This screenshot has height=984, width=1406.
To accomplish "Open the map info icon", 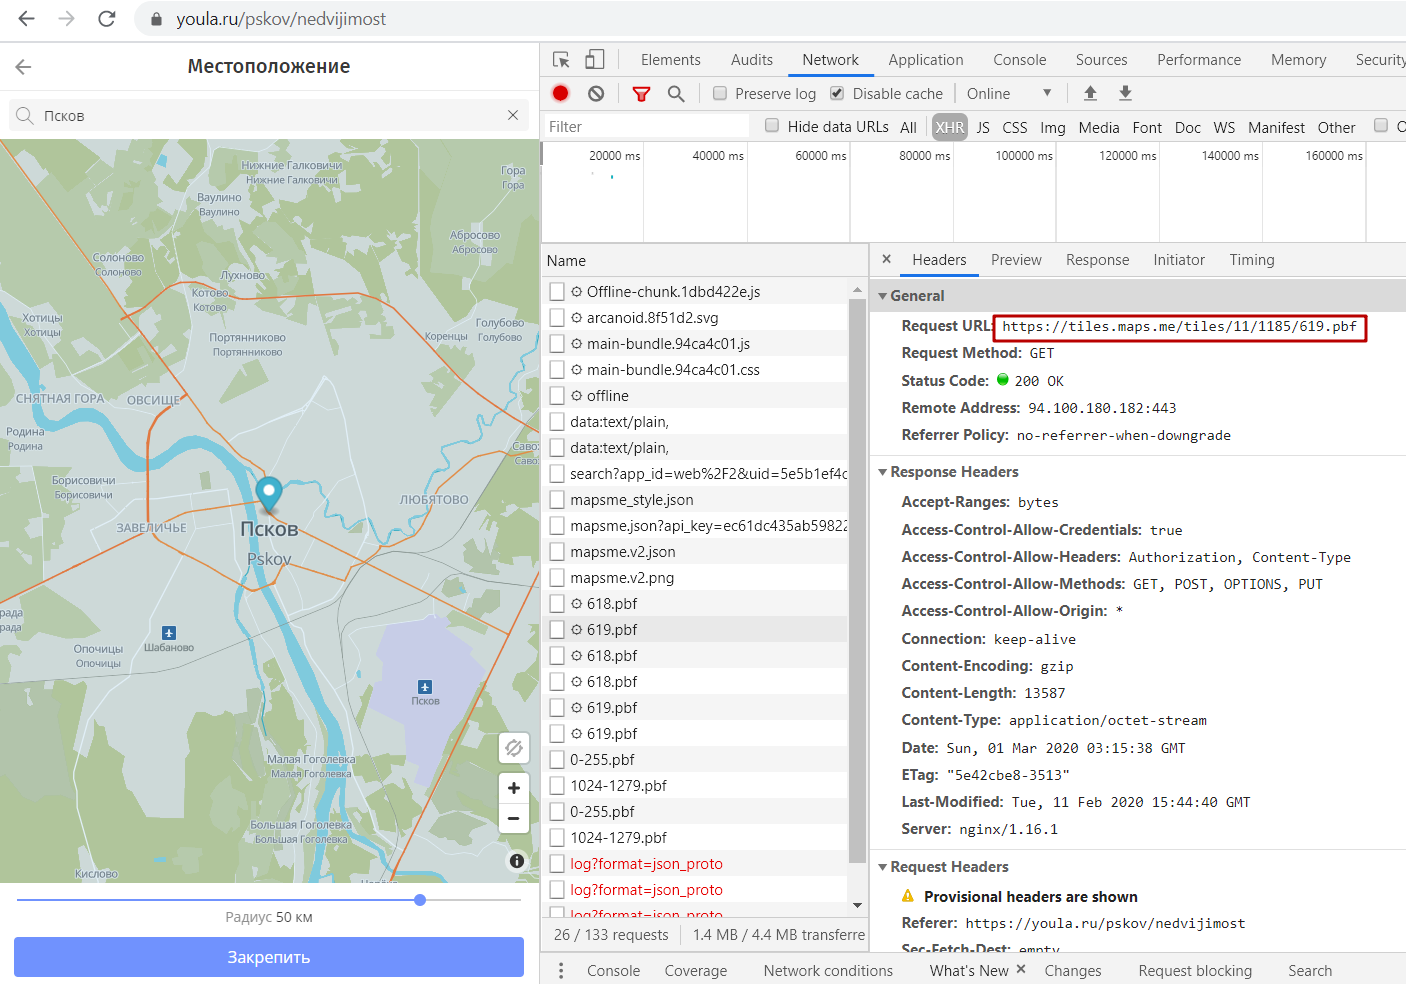I will coord(517,861).
